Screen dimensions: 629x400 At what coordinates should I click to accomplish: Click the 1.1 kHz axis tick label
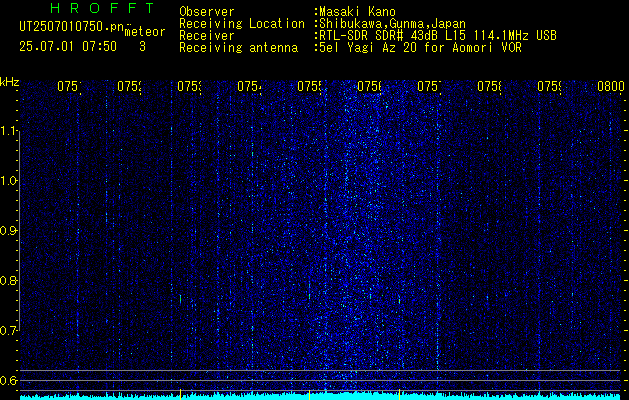8,131
